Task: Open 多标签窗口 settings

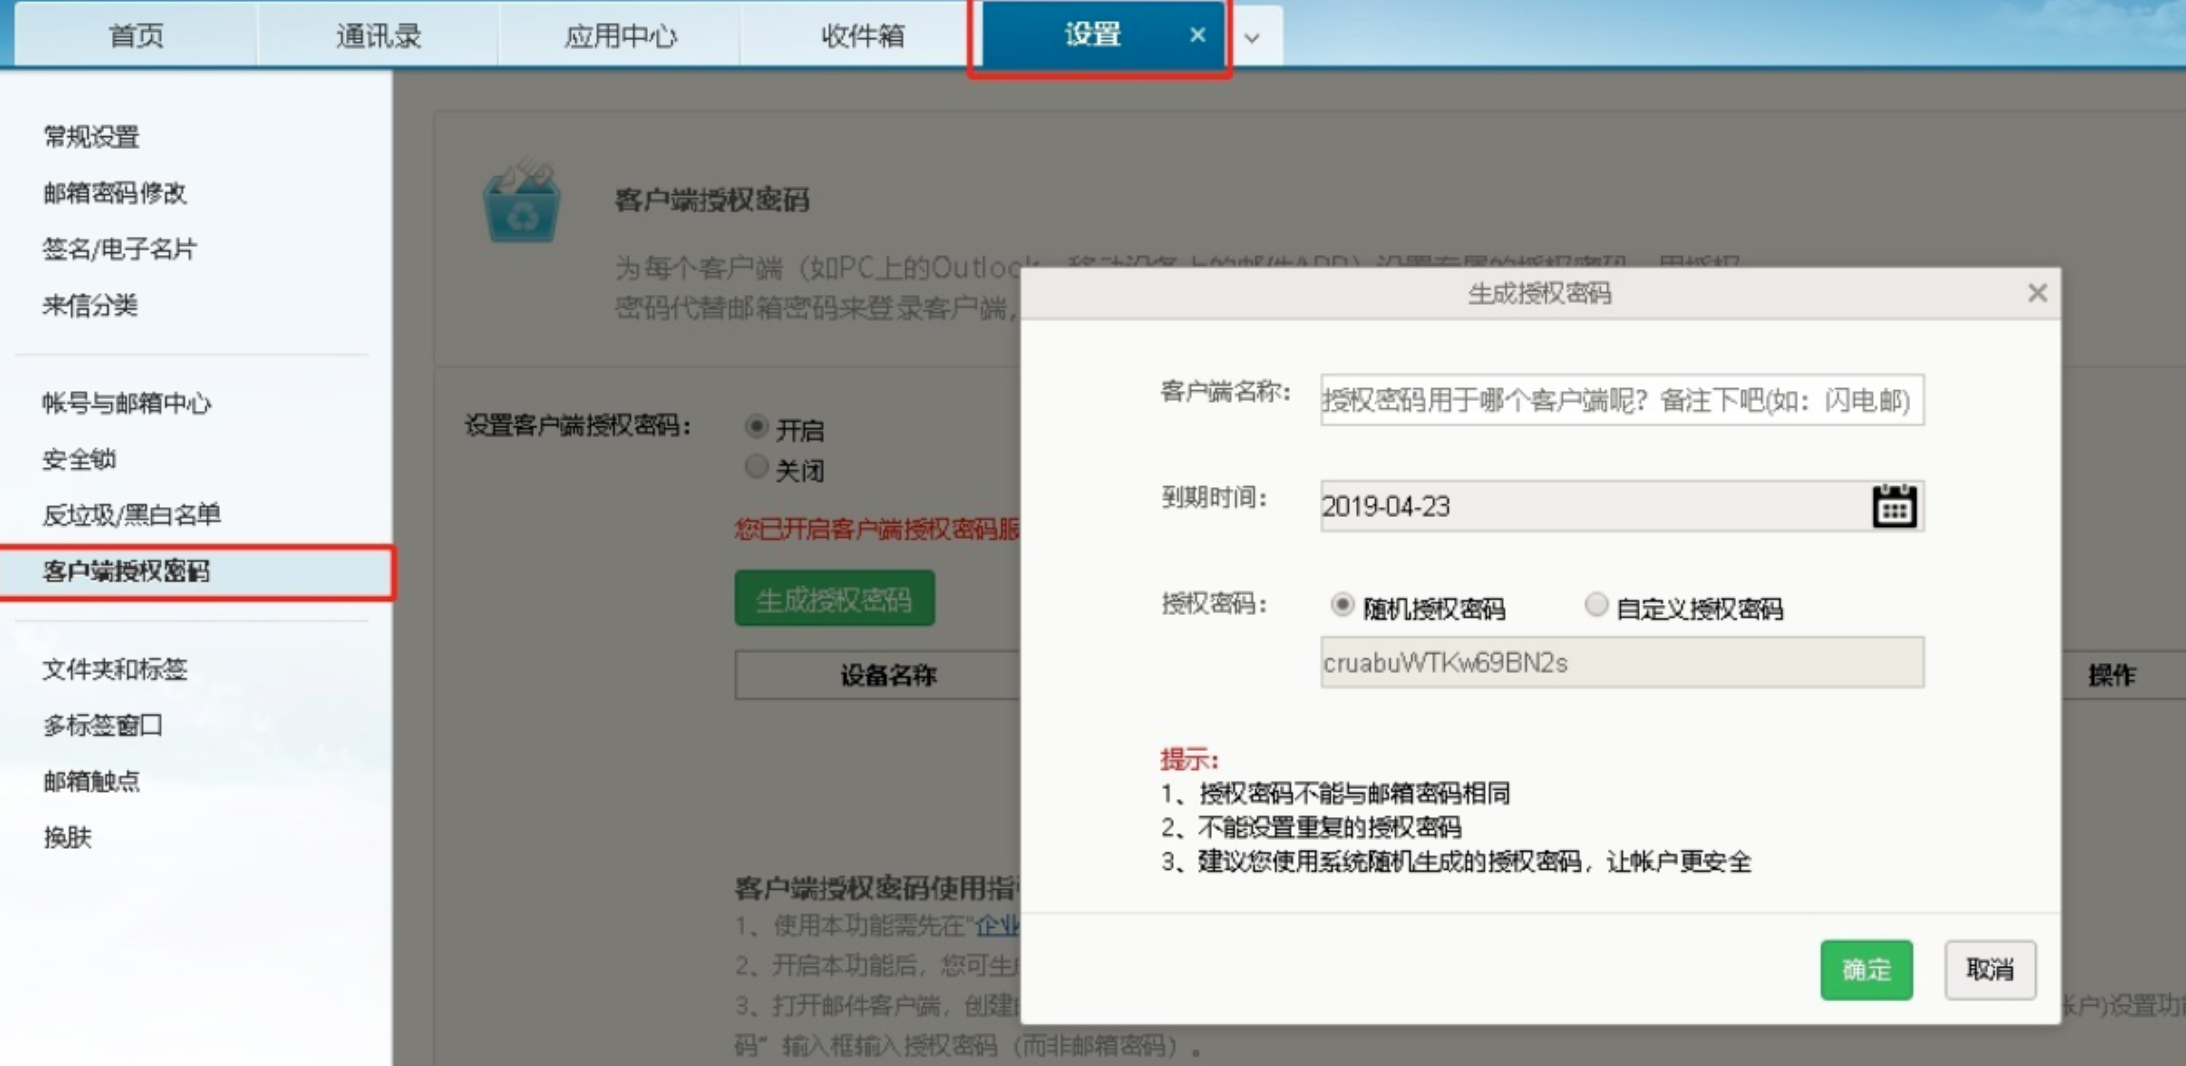Action: [103, 725]
